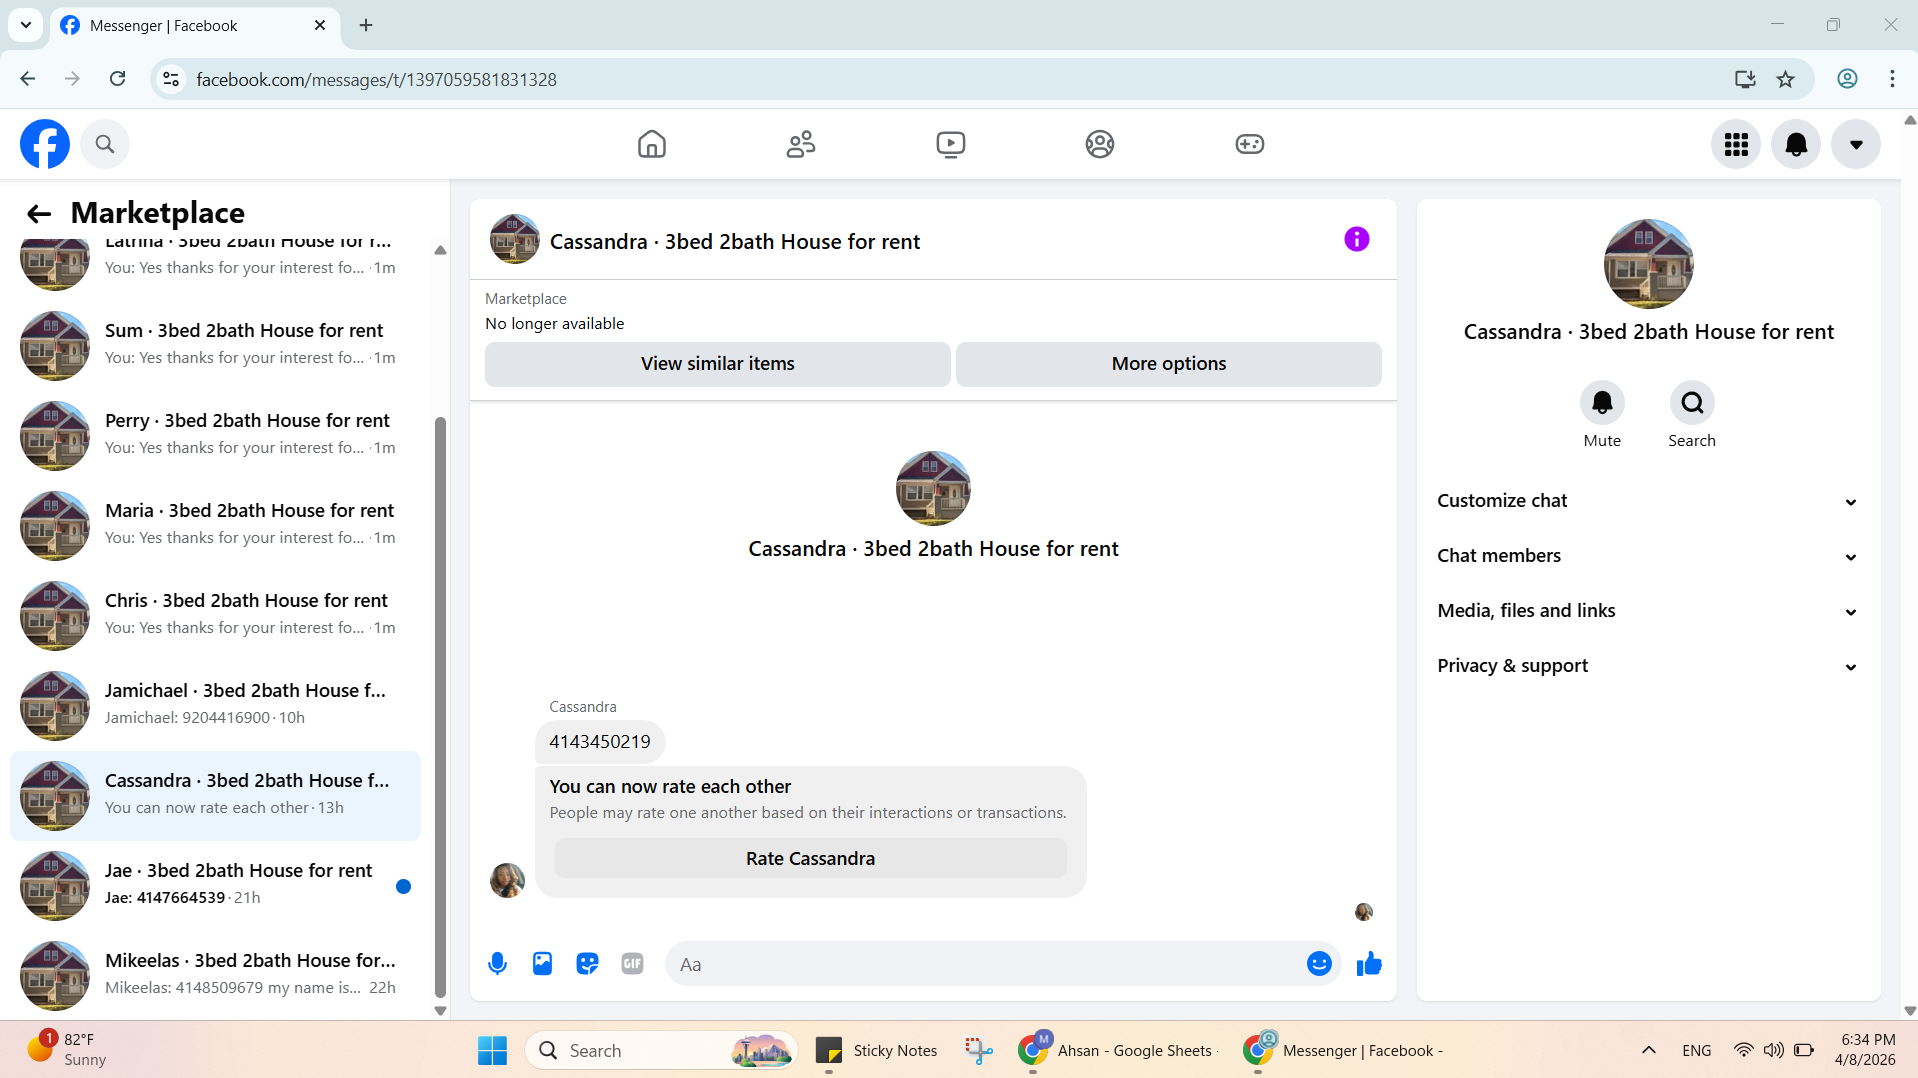Viewport: 1918px width, 1078px height.
Task: Expand Chat members section
Action: tap(1648, 556)
